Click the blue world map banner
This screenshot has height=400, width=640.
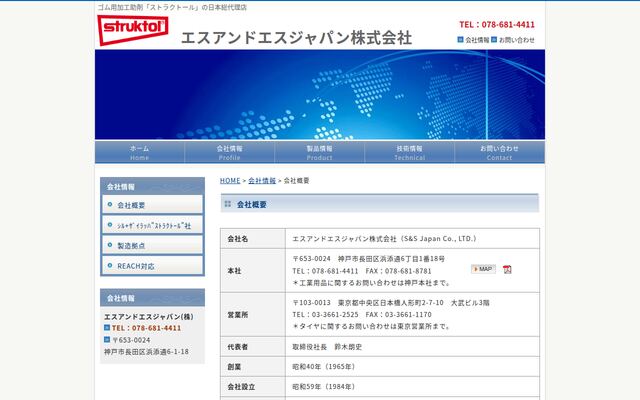click(x=320, y=94)
